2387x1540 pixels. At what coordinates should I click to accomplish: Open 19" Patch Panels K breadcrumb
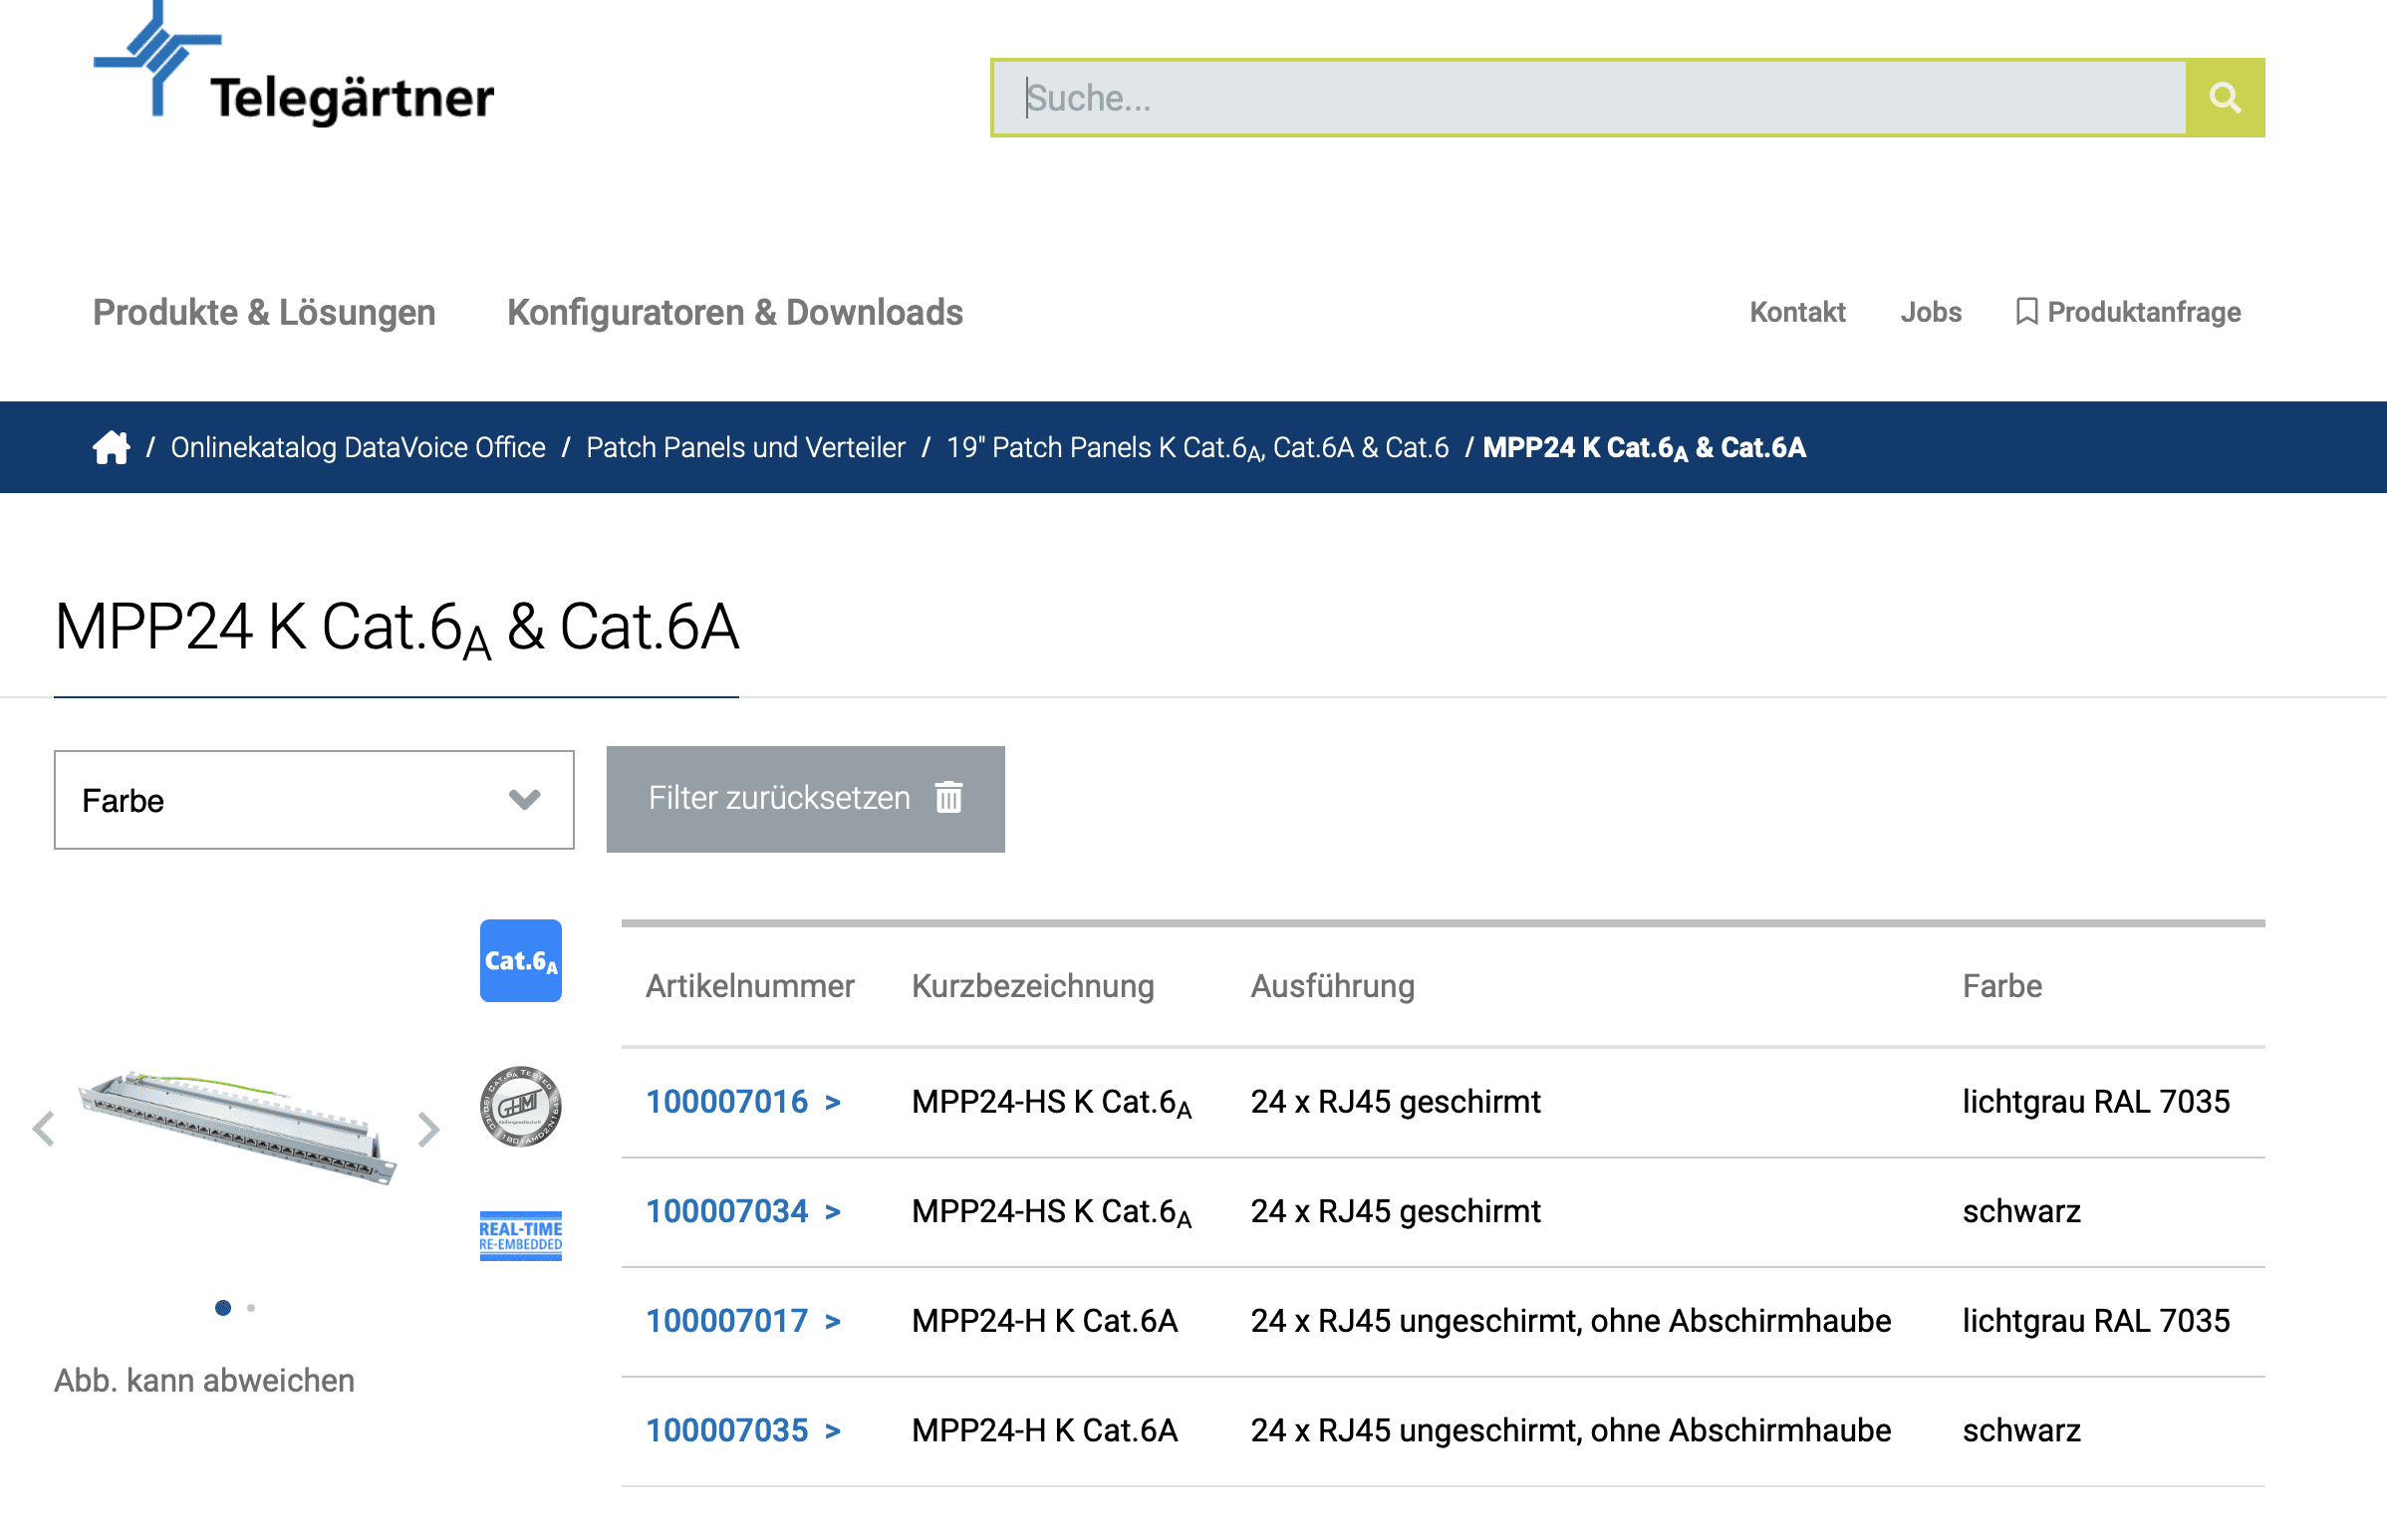(x=1197, y=447)
